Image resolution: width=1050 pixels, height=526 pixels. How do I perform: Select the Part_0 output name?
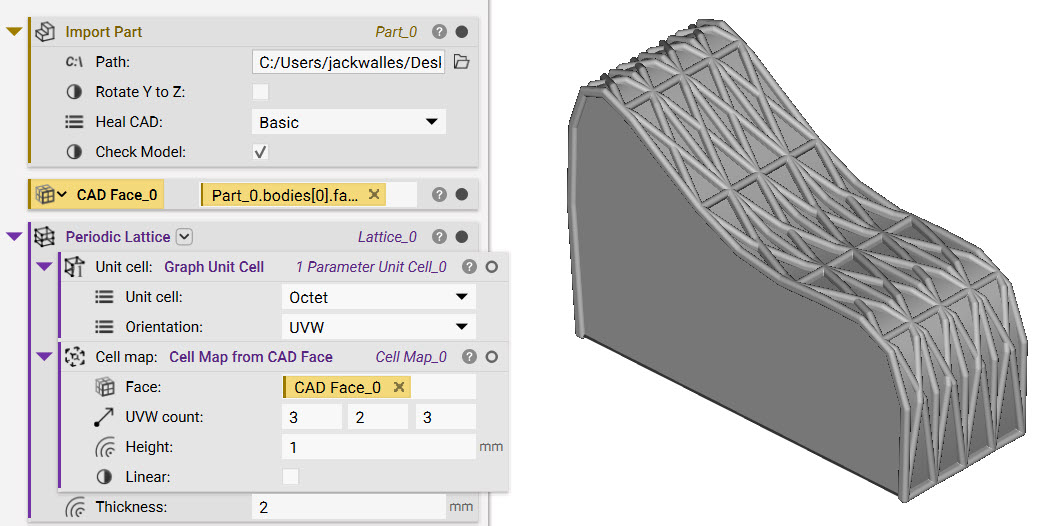tap(396, 31)
